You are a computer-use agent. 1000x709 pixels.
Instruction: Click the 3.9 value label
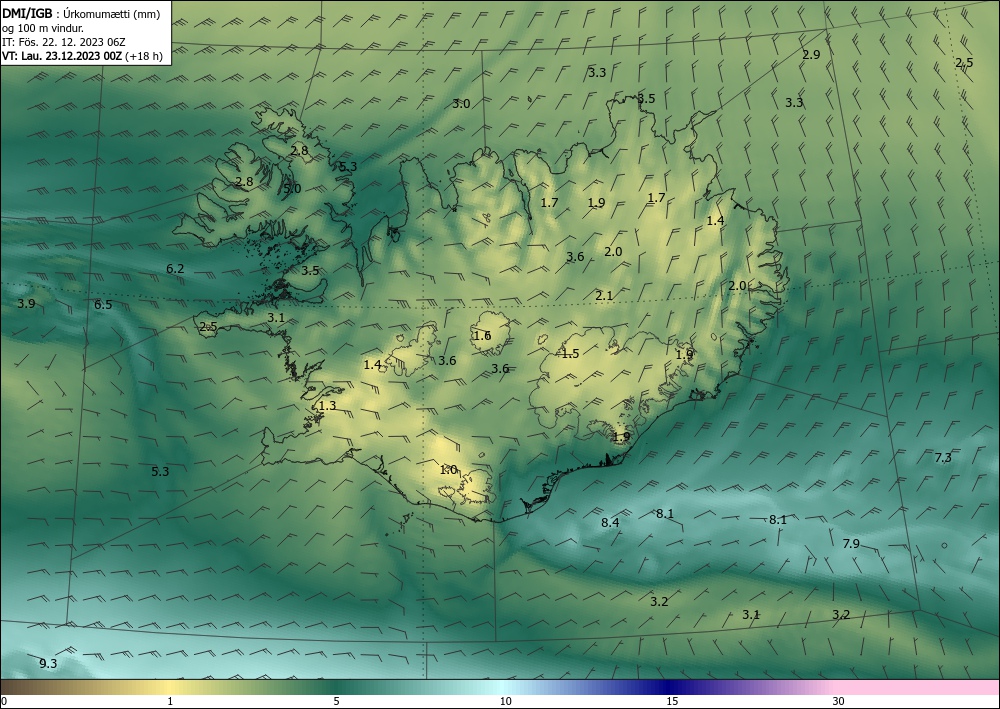[26, 303]
